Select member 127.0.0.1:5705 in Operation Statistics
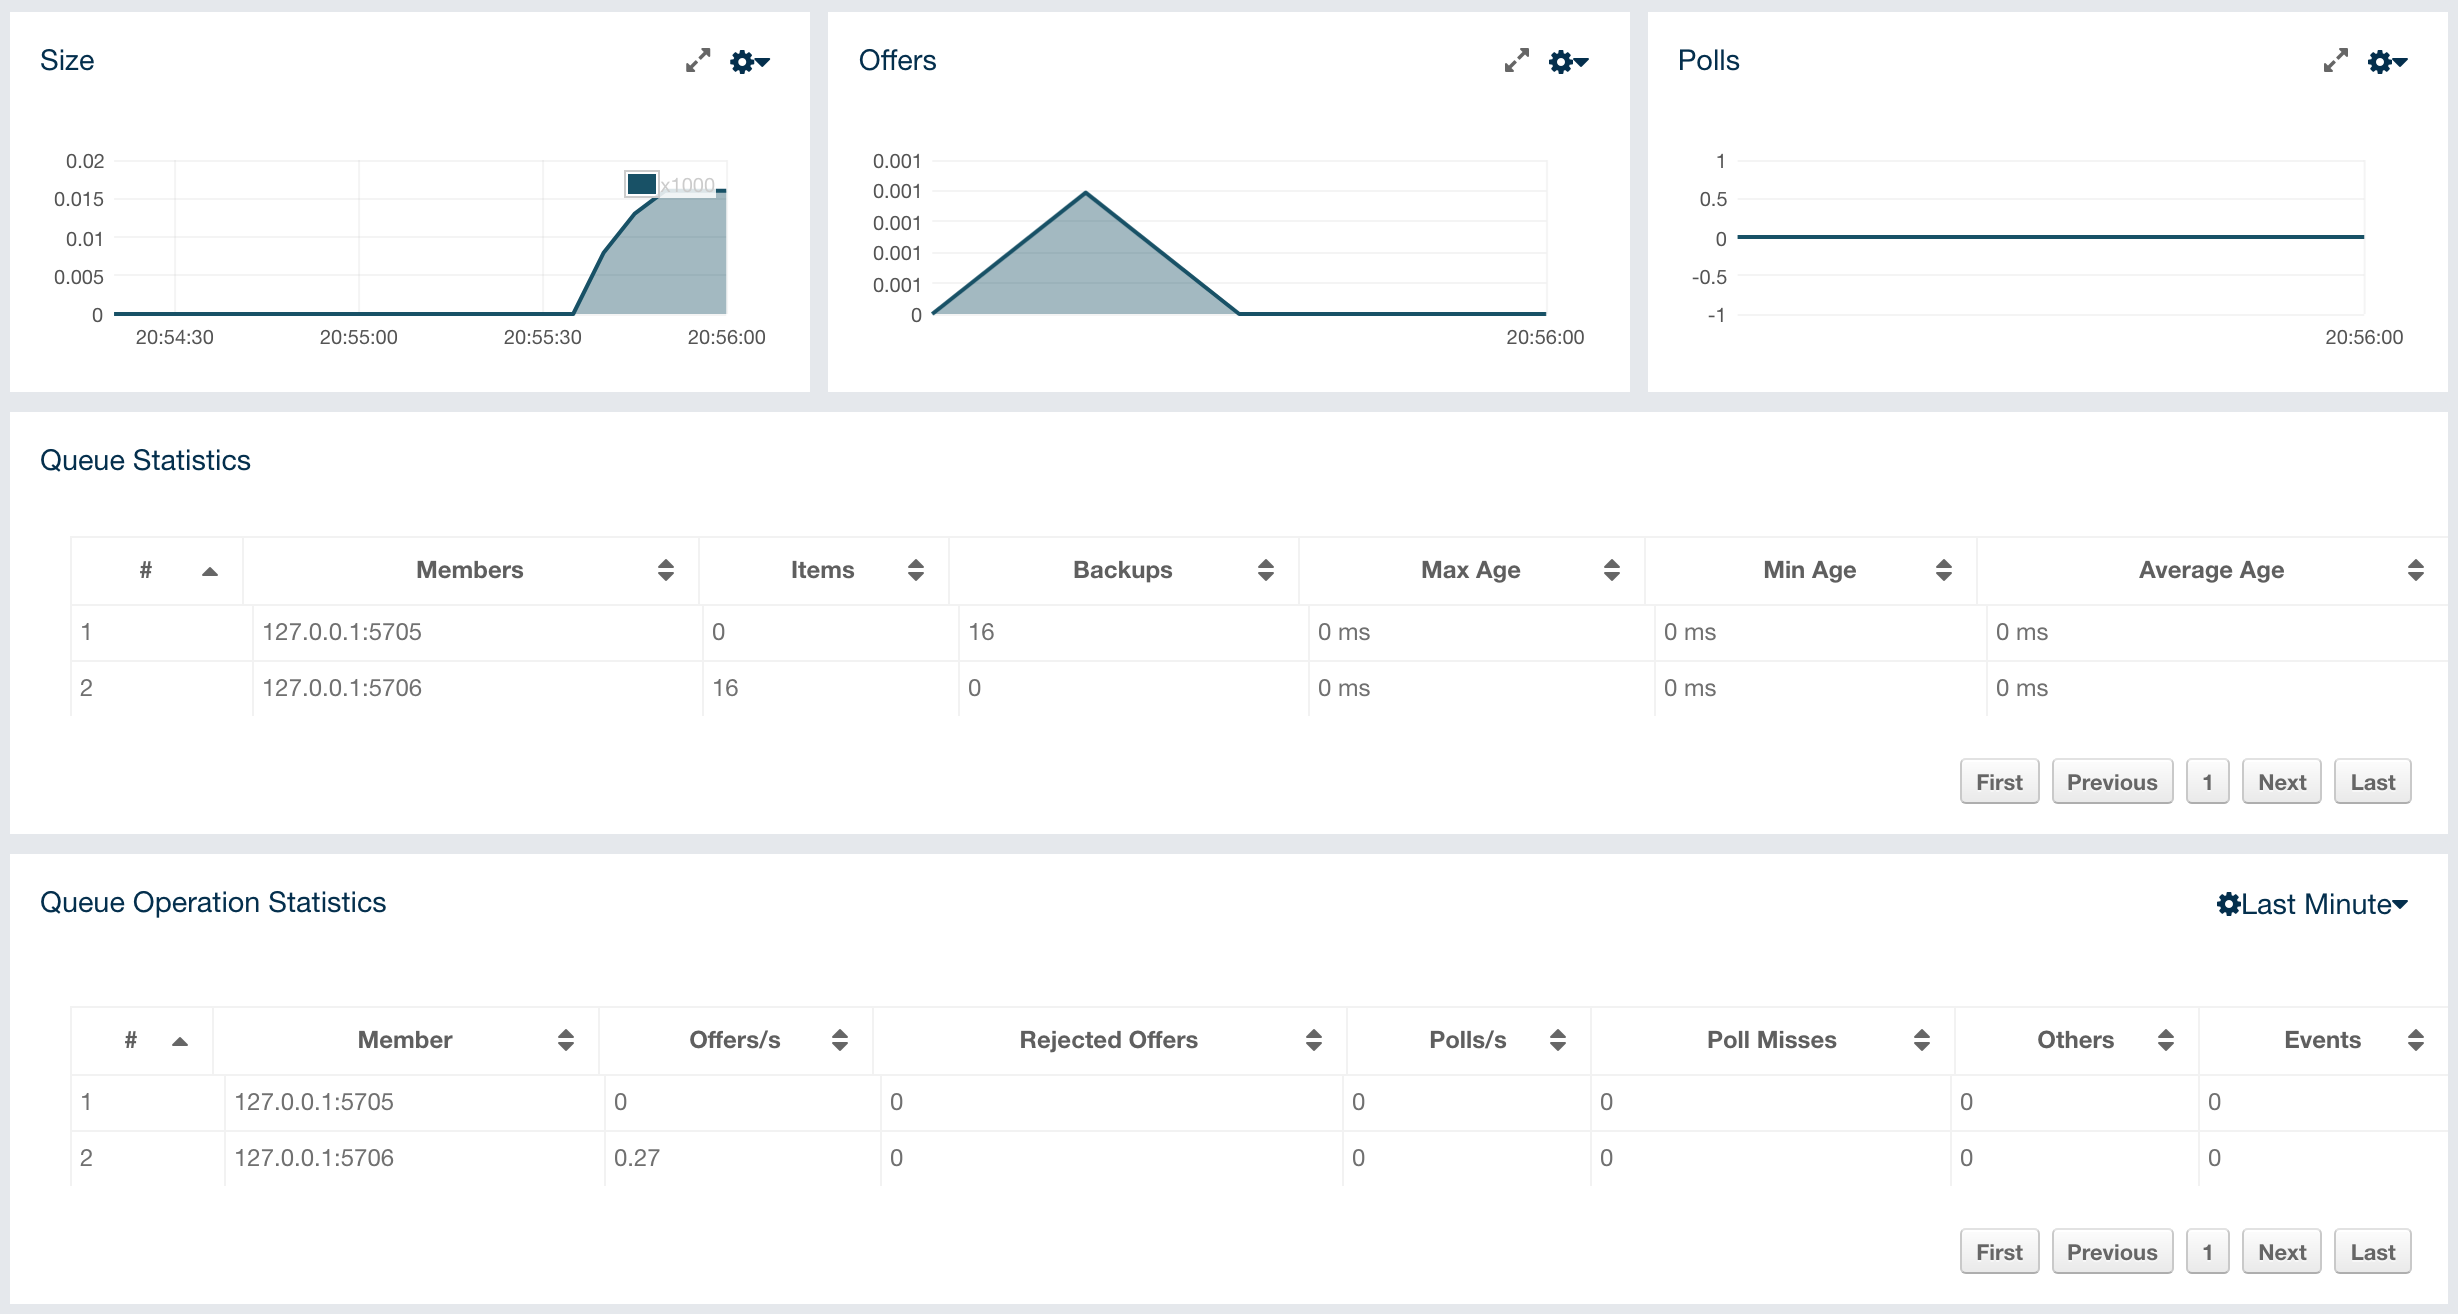The width and height of the screenshot is (2458, 1314). 314,1102
